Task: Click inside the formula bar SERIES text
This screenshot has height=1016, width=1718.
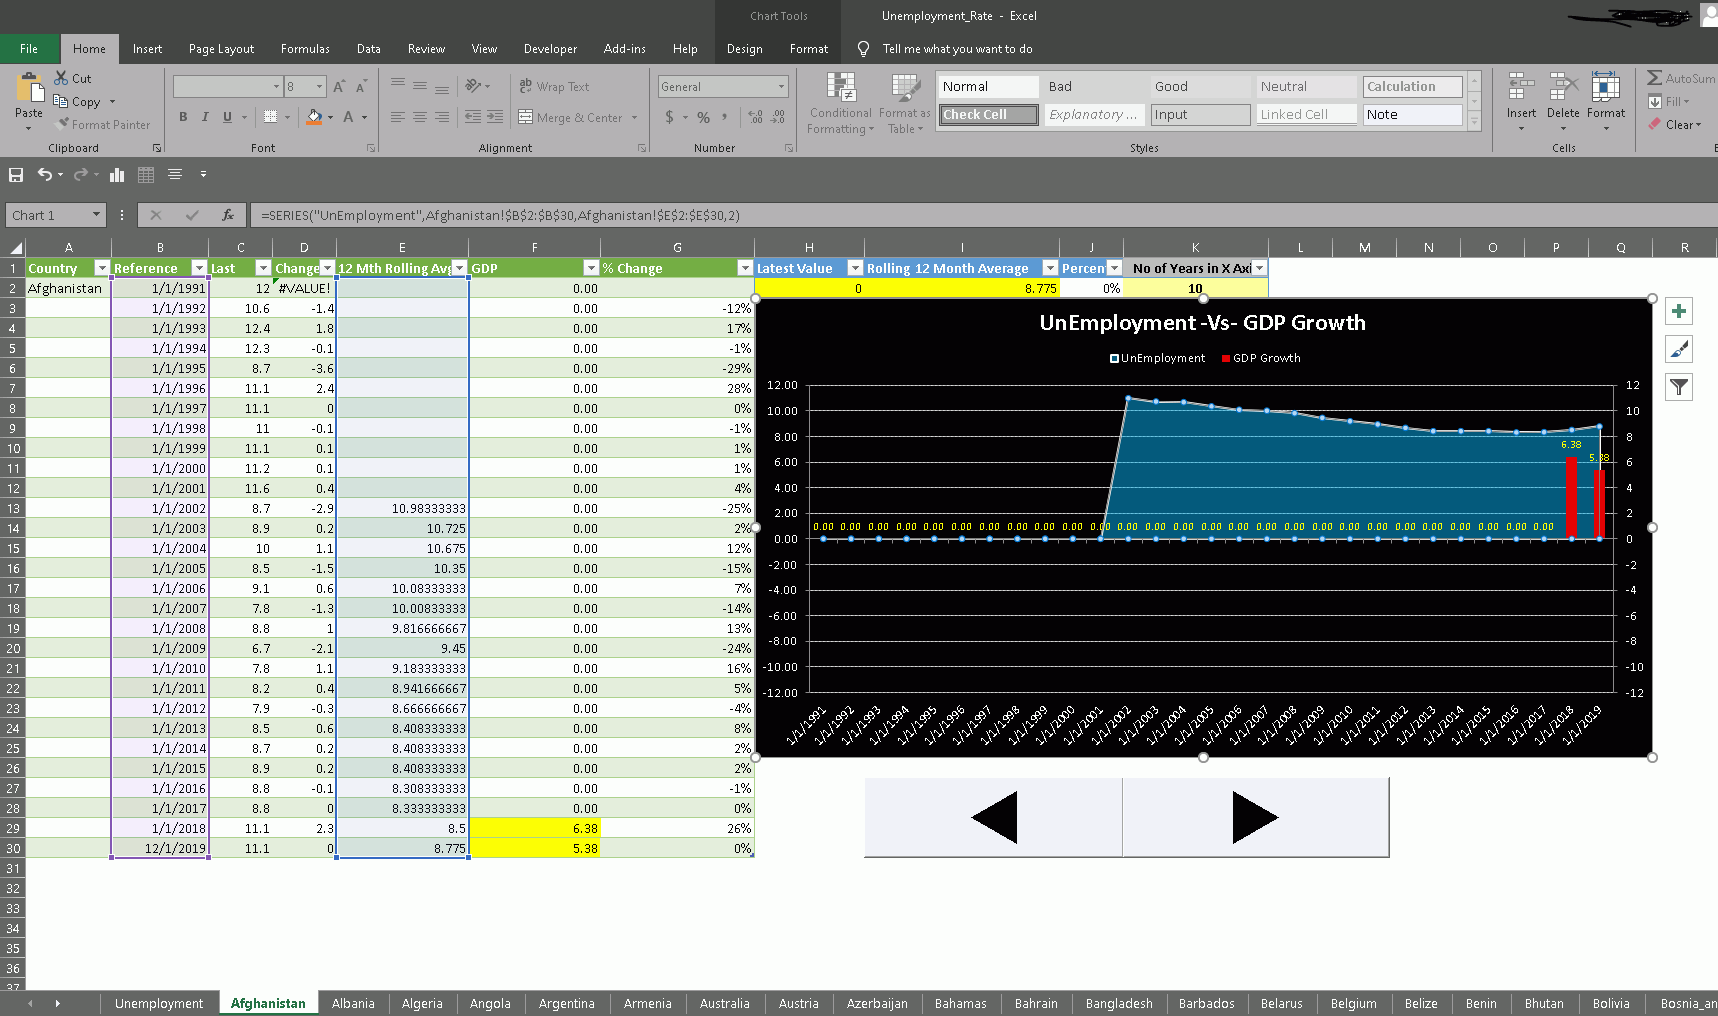Action: pos(500,215)
